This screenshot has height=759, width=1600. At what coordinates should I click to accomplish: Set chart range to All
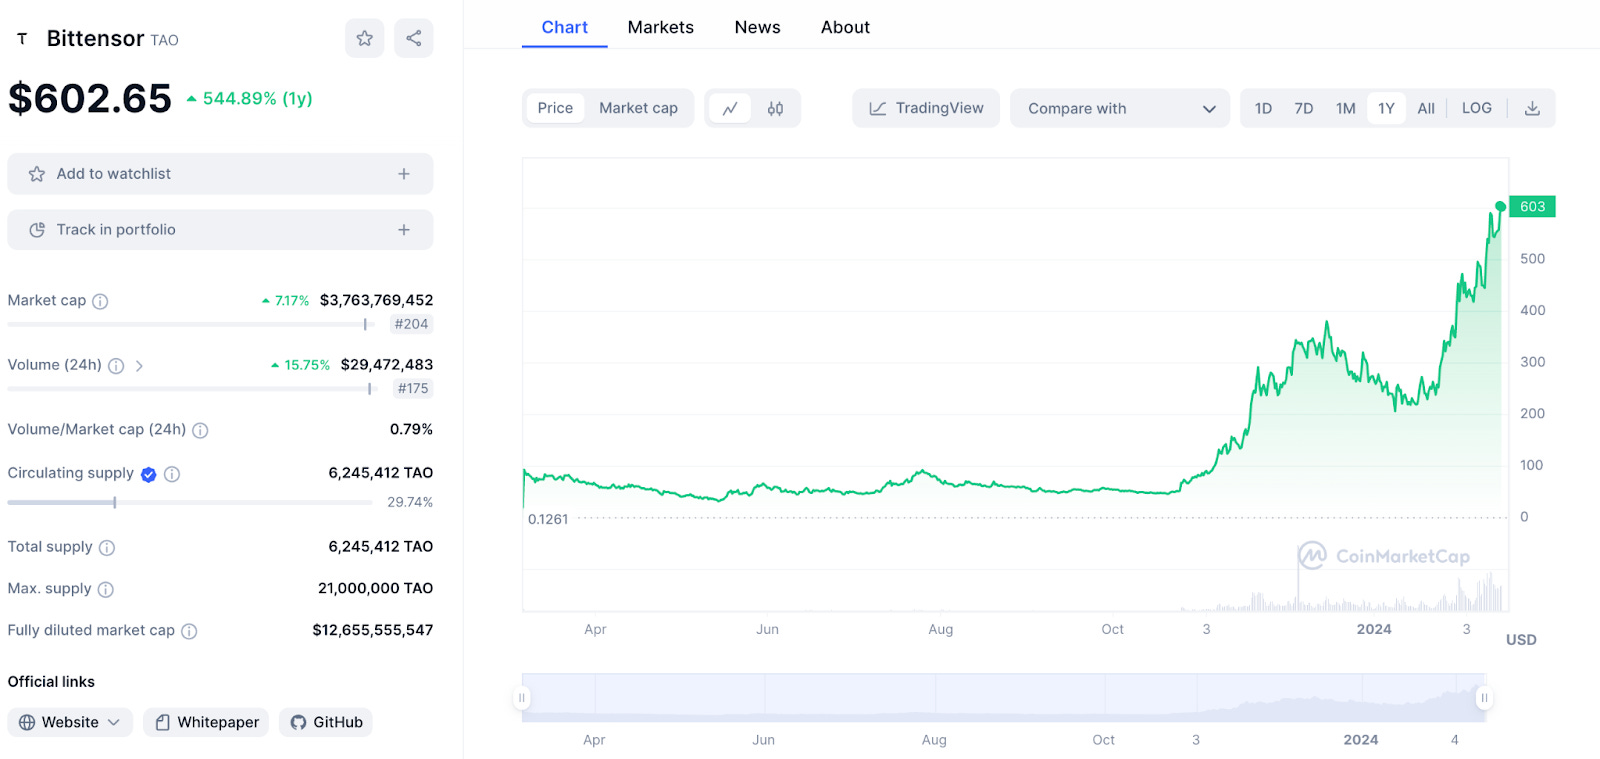(x=1426, y=108)
